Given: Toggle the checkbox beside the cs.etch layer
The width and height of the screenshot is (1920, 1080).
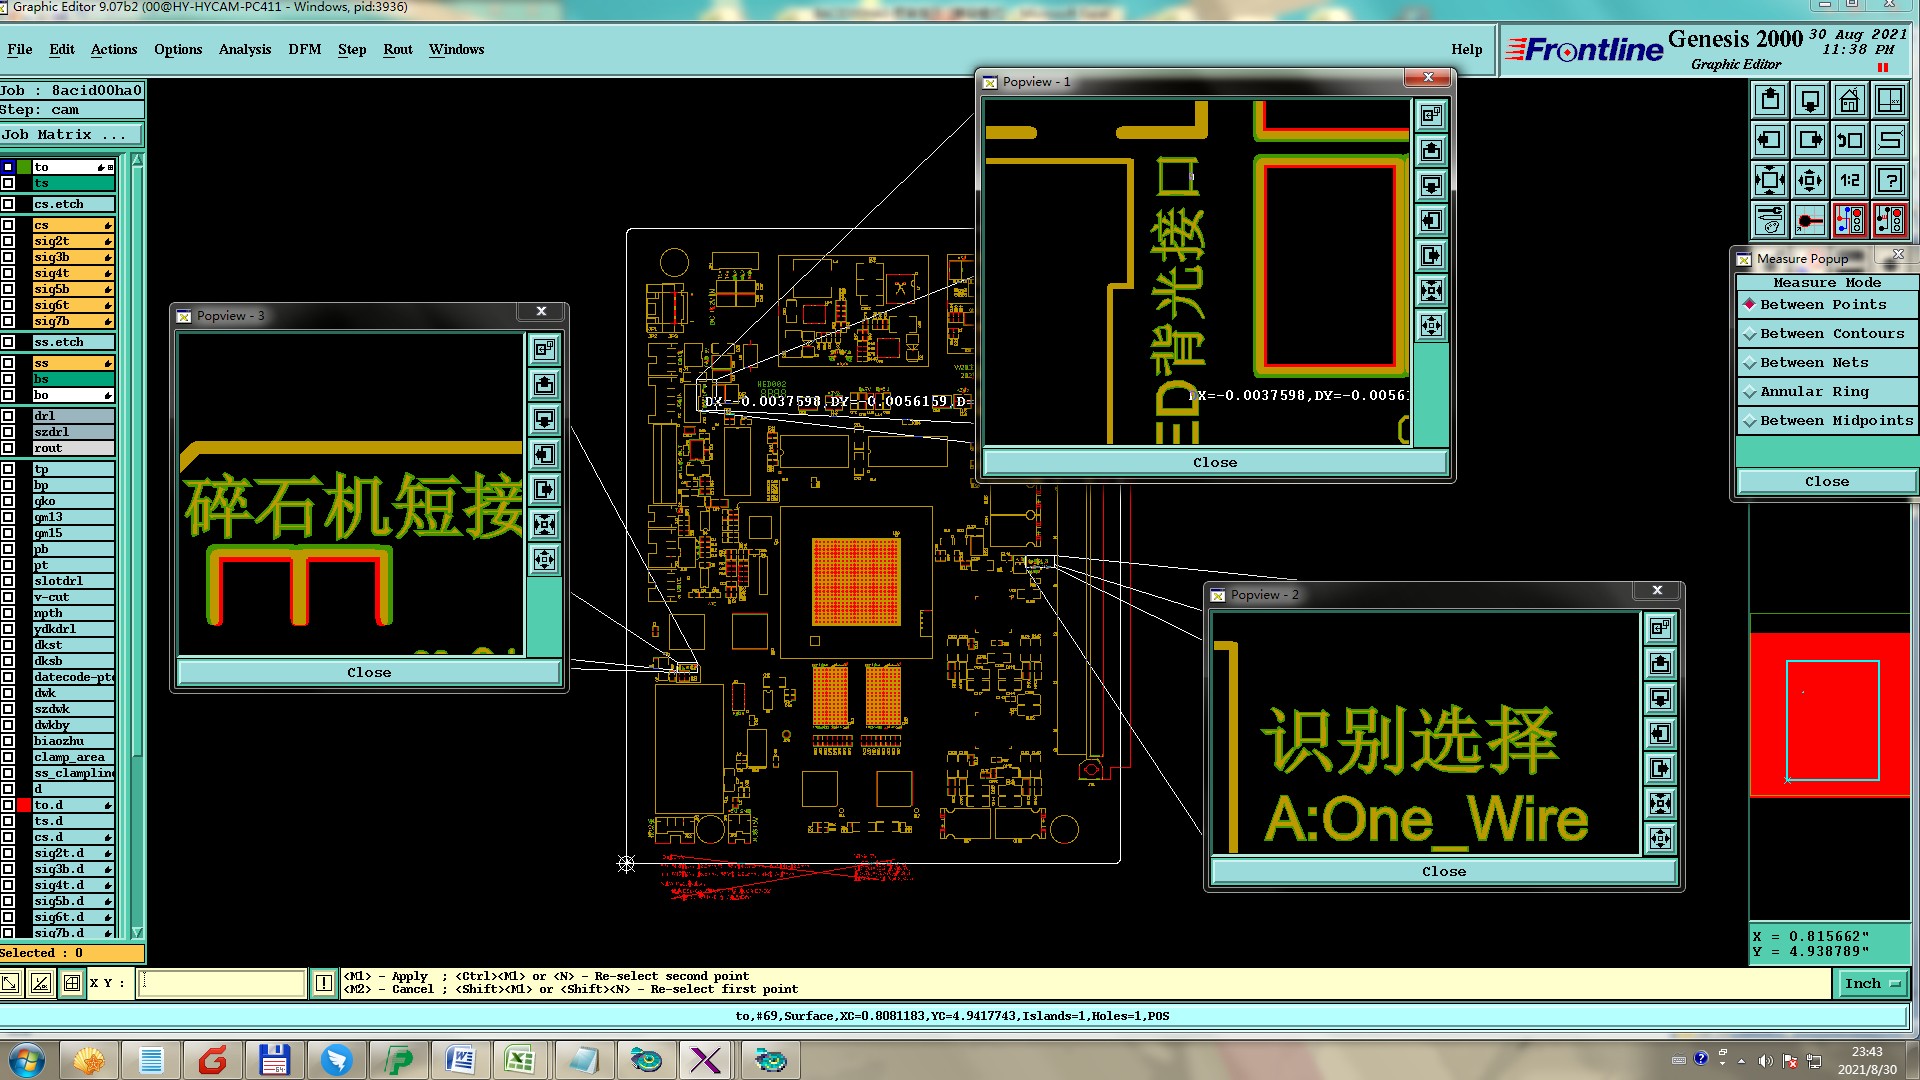Looking at the screenshot, I should click(x=9, y=204).
